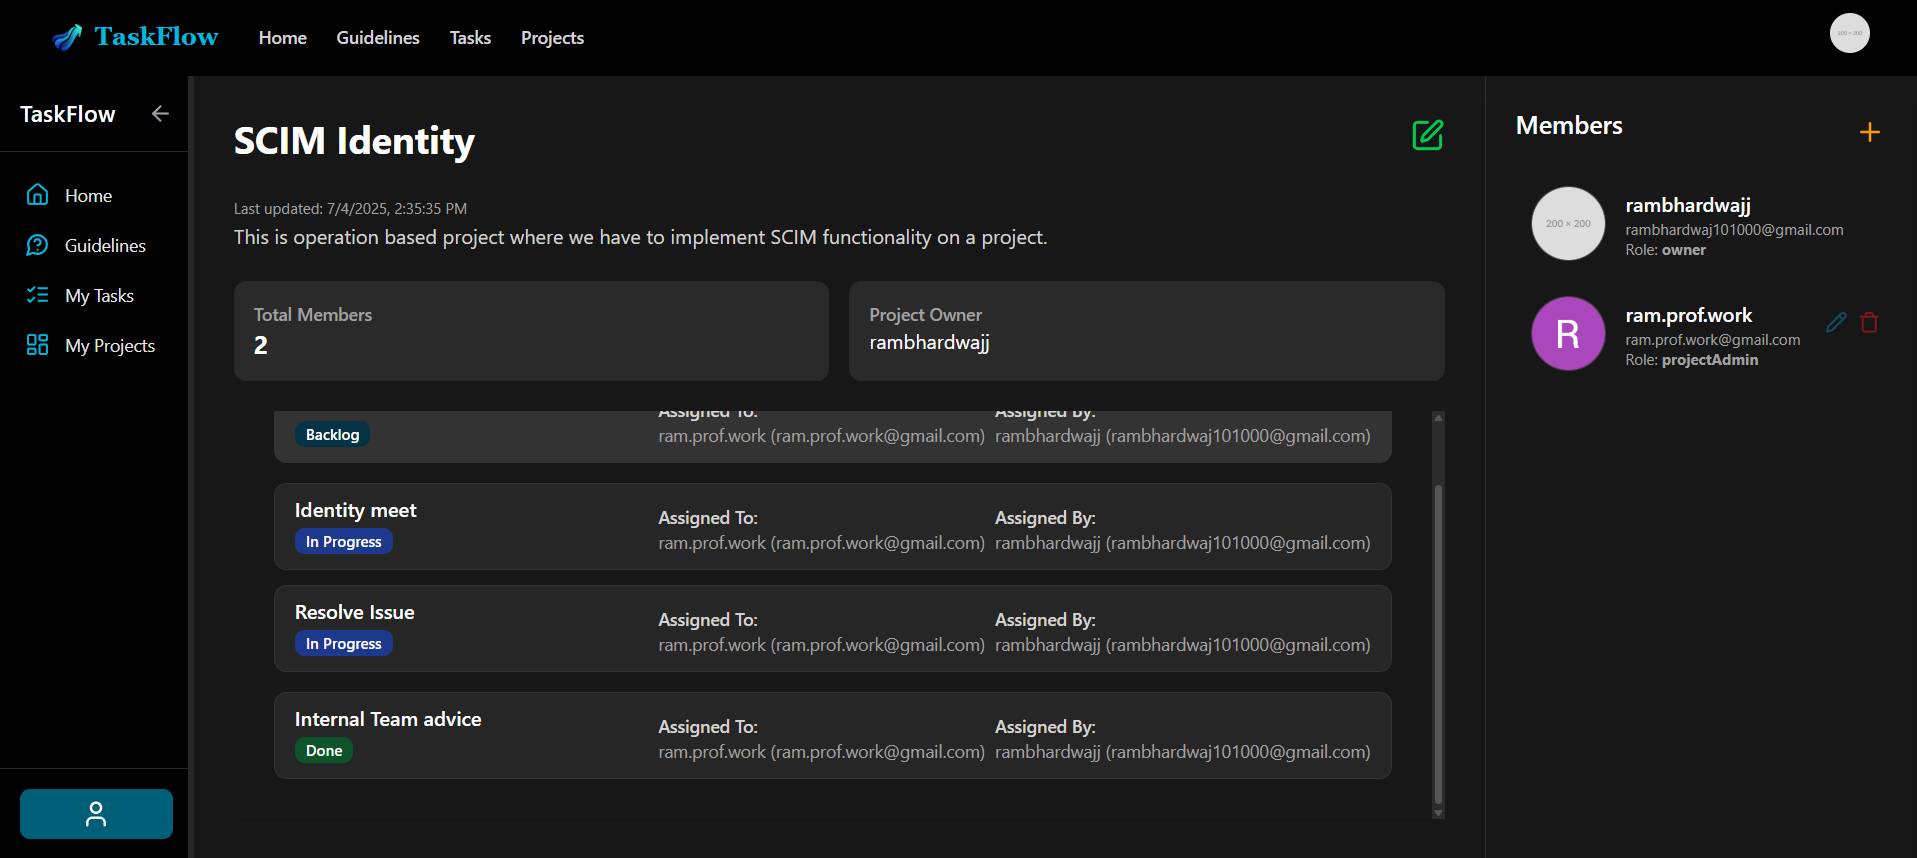The image size is (1917, 858).
Task: Open user profile avatar in top bar
Action: pos(1849,33)
